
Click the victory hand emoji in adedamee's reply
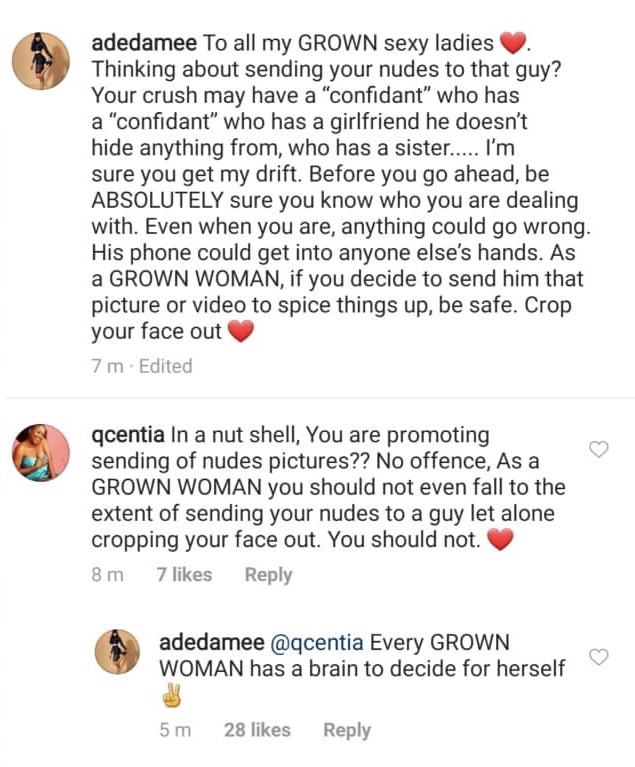[172, 696]
